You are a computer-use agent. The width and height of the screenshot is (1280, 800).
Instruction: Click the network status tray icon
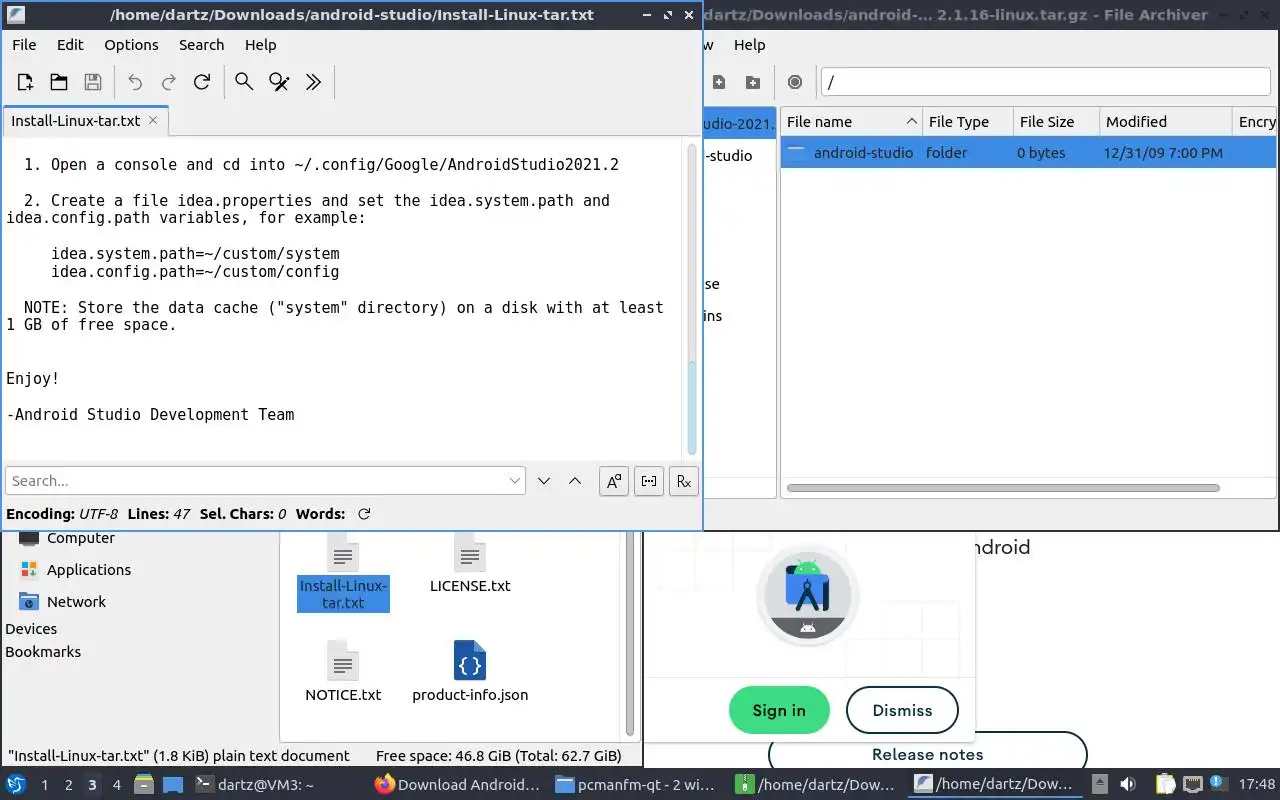click(x=1193, y=785)
